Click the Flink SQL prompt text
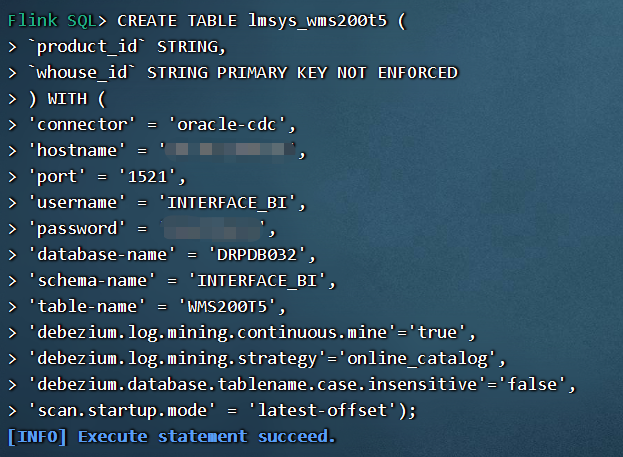The image size is (623, 457). pos(57,21)
